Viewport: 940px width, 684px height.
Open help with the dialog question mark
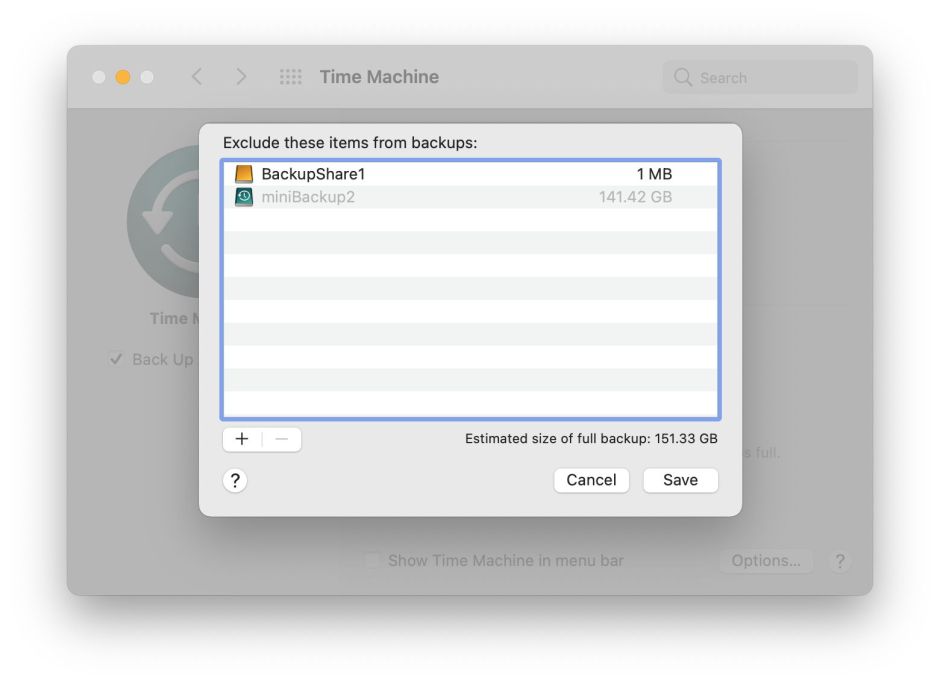click(x=235, y=481)
